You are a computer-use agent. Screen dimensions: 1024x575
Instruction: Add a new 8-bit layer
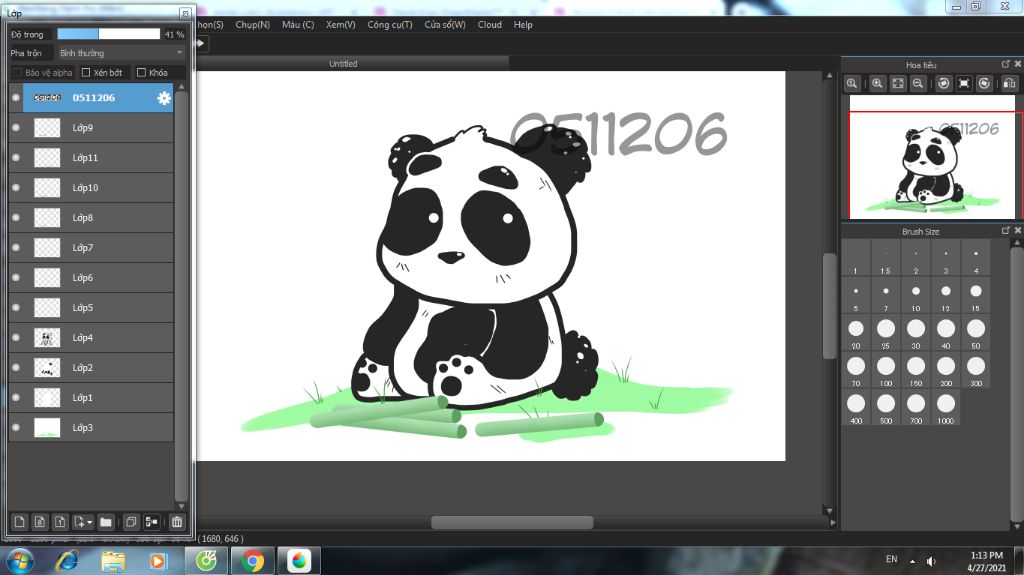tap(40, 522)
